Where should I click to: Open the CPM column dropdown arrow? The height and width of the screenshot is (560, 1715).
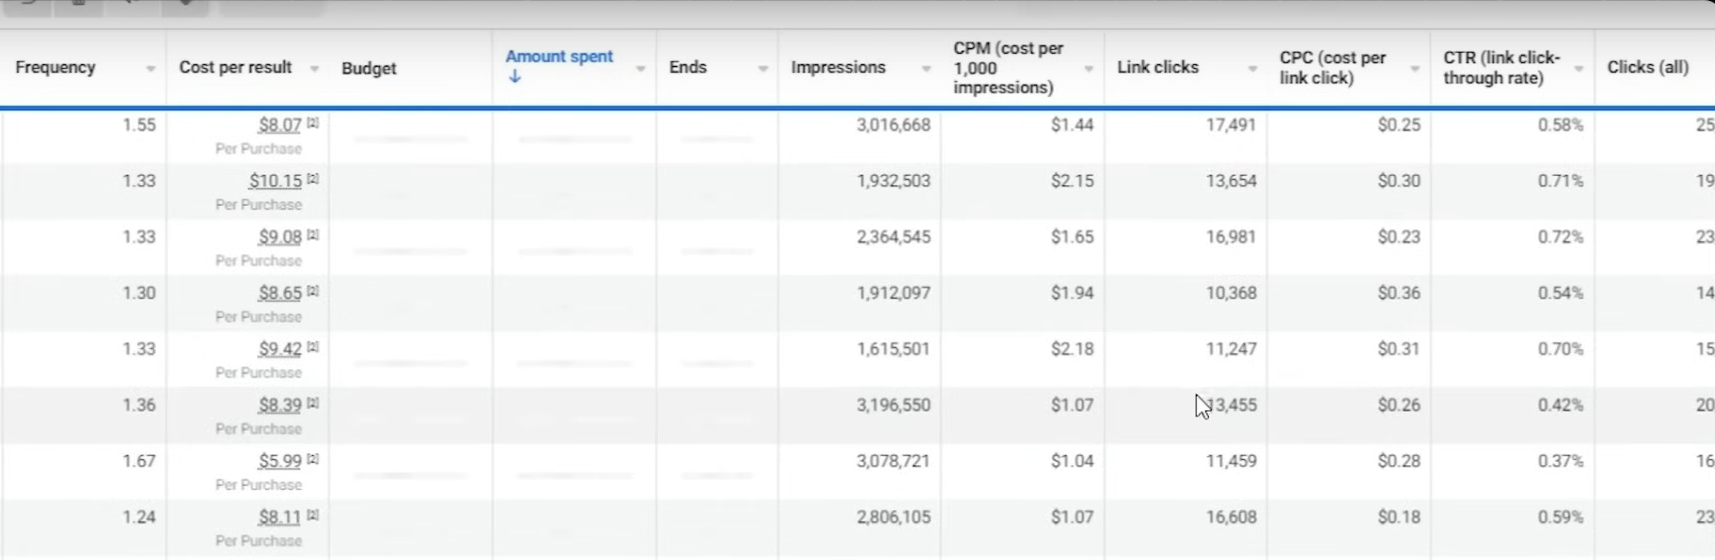pos(1089,69)
